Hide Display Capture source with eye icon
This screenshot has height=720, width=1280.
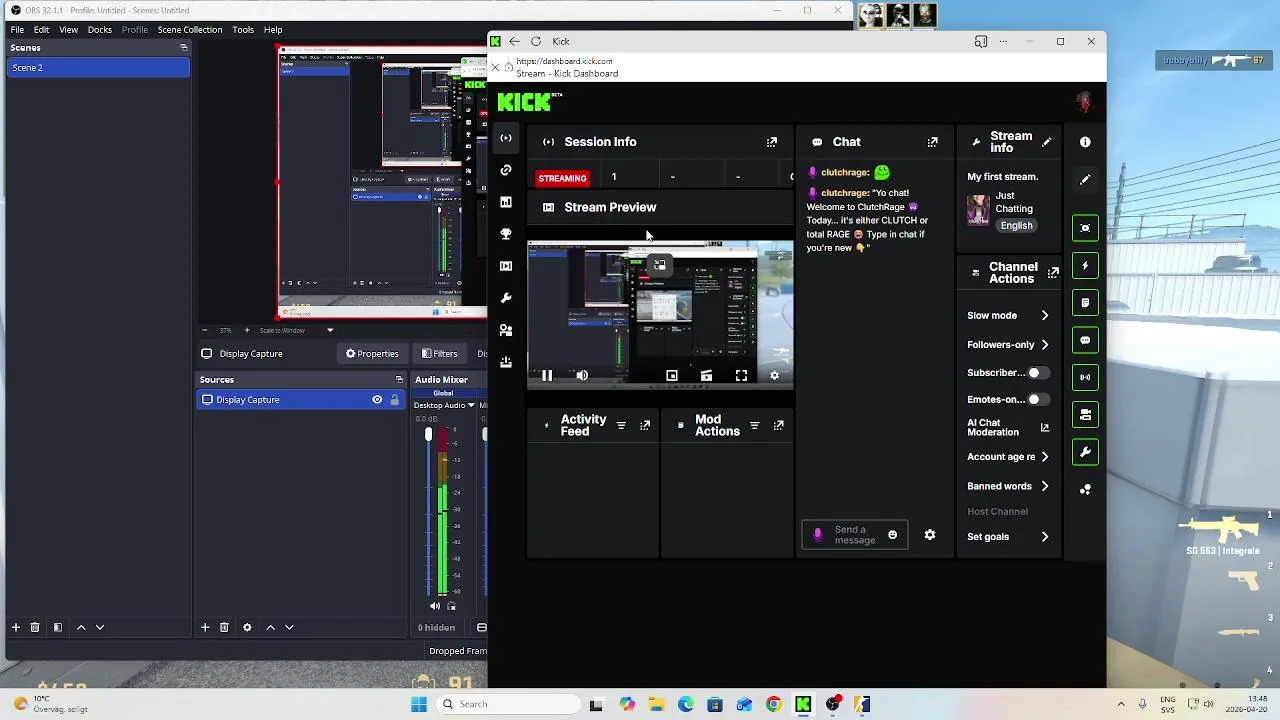point(377,400)
